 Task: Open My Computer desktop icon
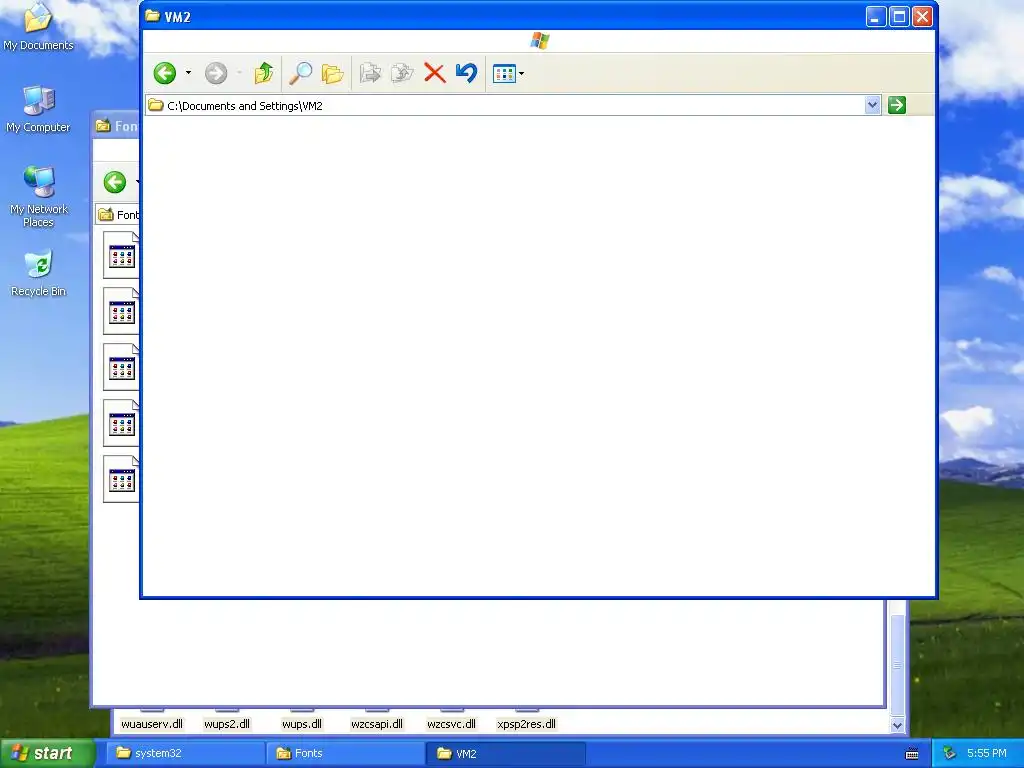38,109
